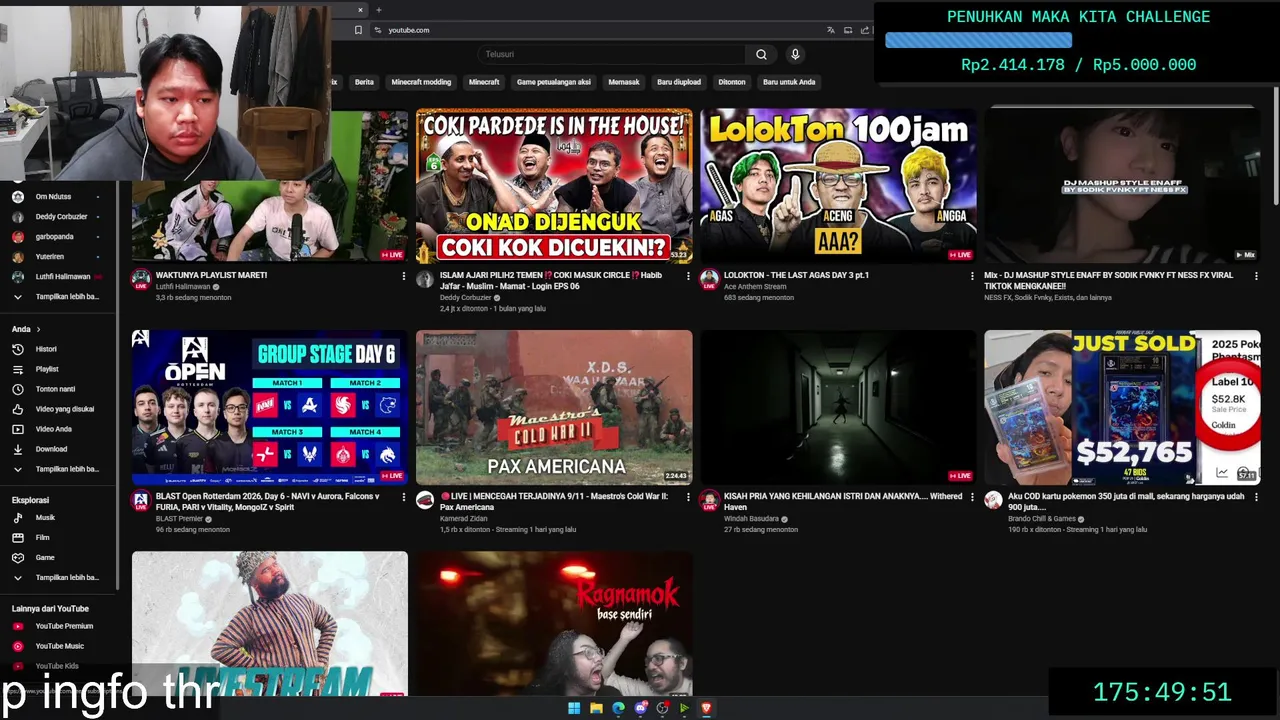Open Game under Eksplorasi
The width and height of the screenshot is (1280, 720).
click(x=45, y=557)
